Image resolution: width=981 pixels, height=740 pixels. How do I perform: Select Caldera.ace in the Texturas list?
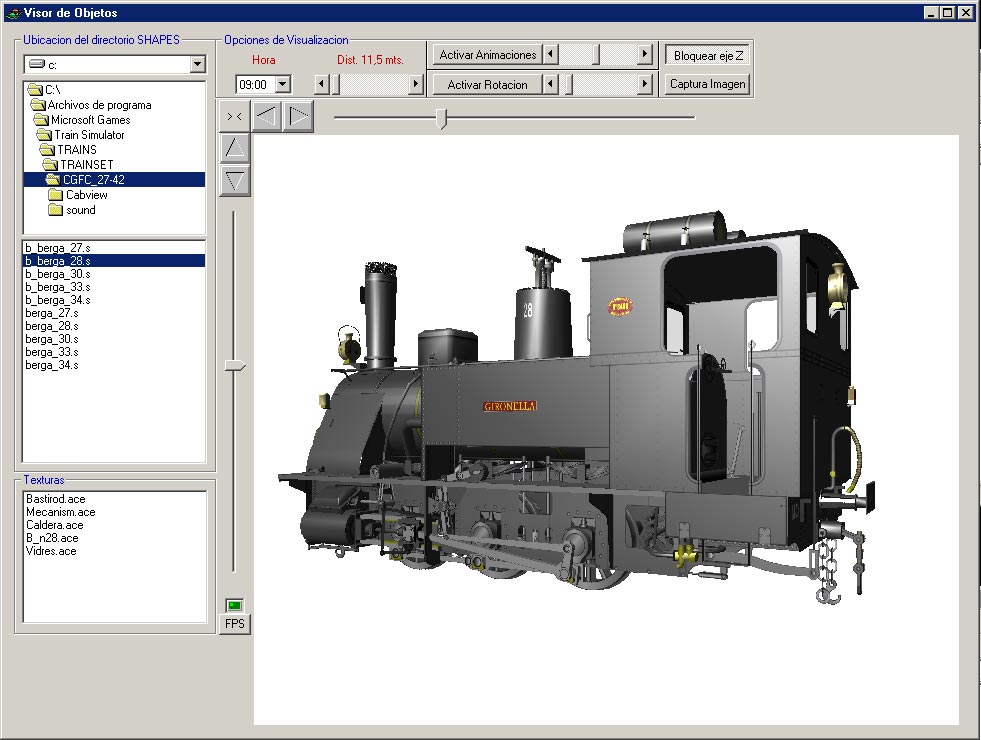pyautogui.click(x=54, y=525)
